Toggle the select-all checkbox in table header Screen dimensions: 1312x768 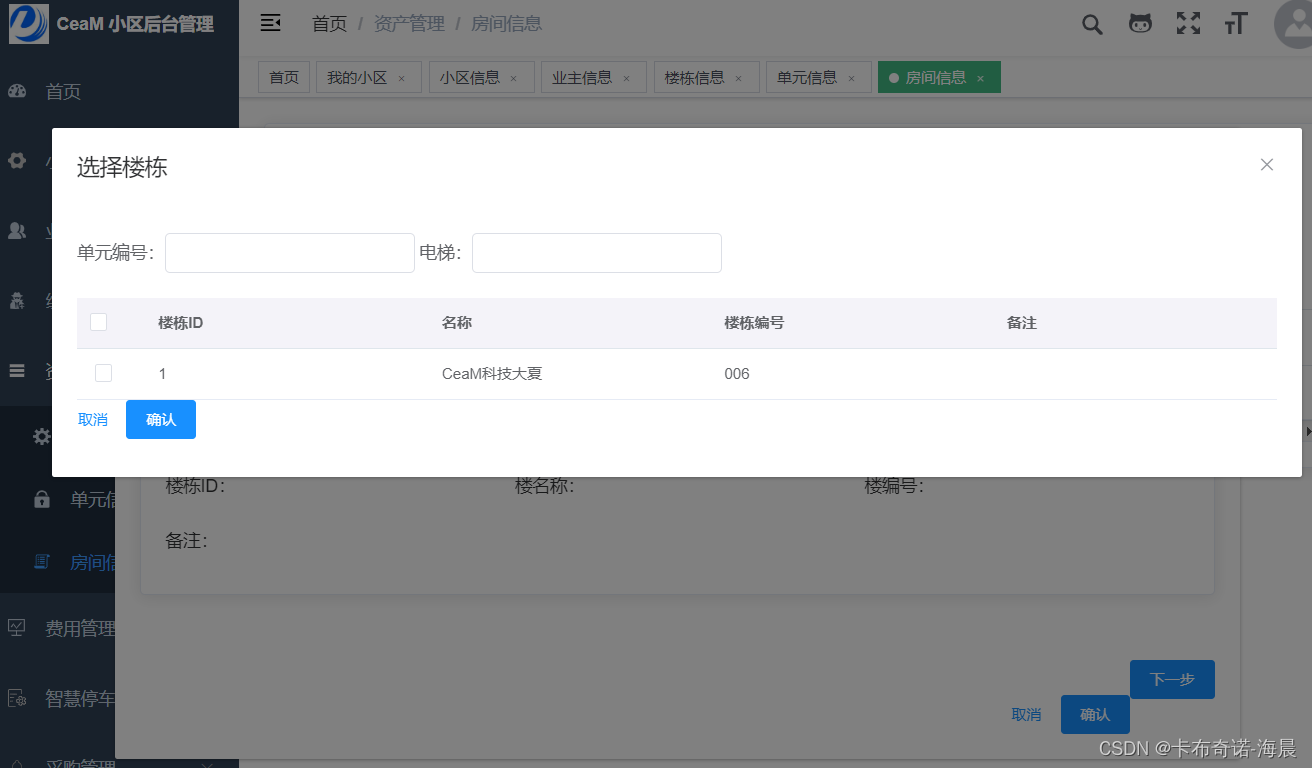pyautogui.click(x=99, y=322)
